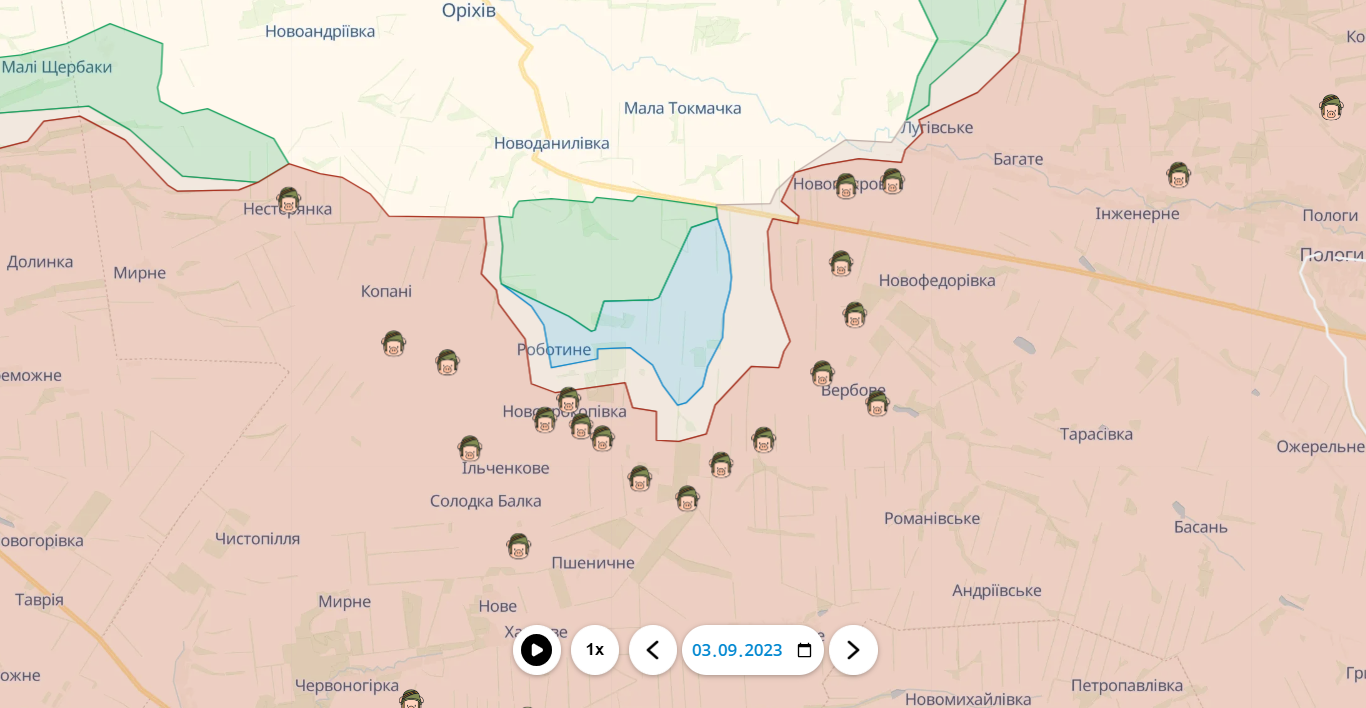This screenshot has width=1366, height=708.
Task: Select the military unit icon at Нестерянка
Action: coord(289,200)
